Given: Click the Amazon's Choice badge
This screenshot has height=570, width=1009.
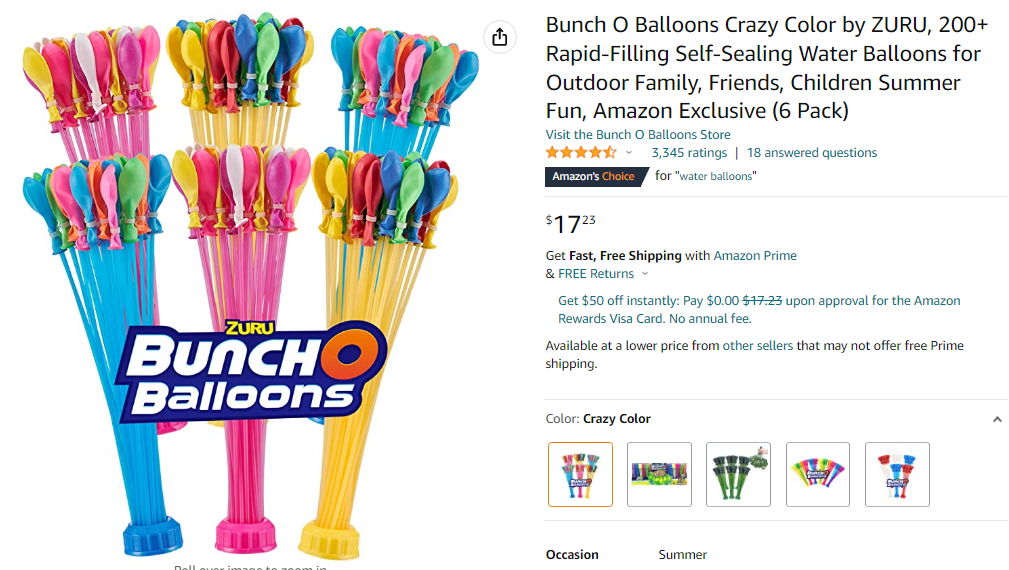Looking at the screenshot, I should tap(593, 176).
